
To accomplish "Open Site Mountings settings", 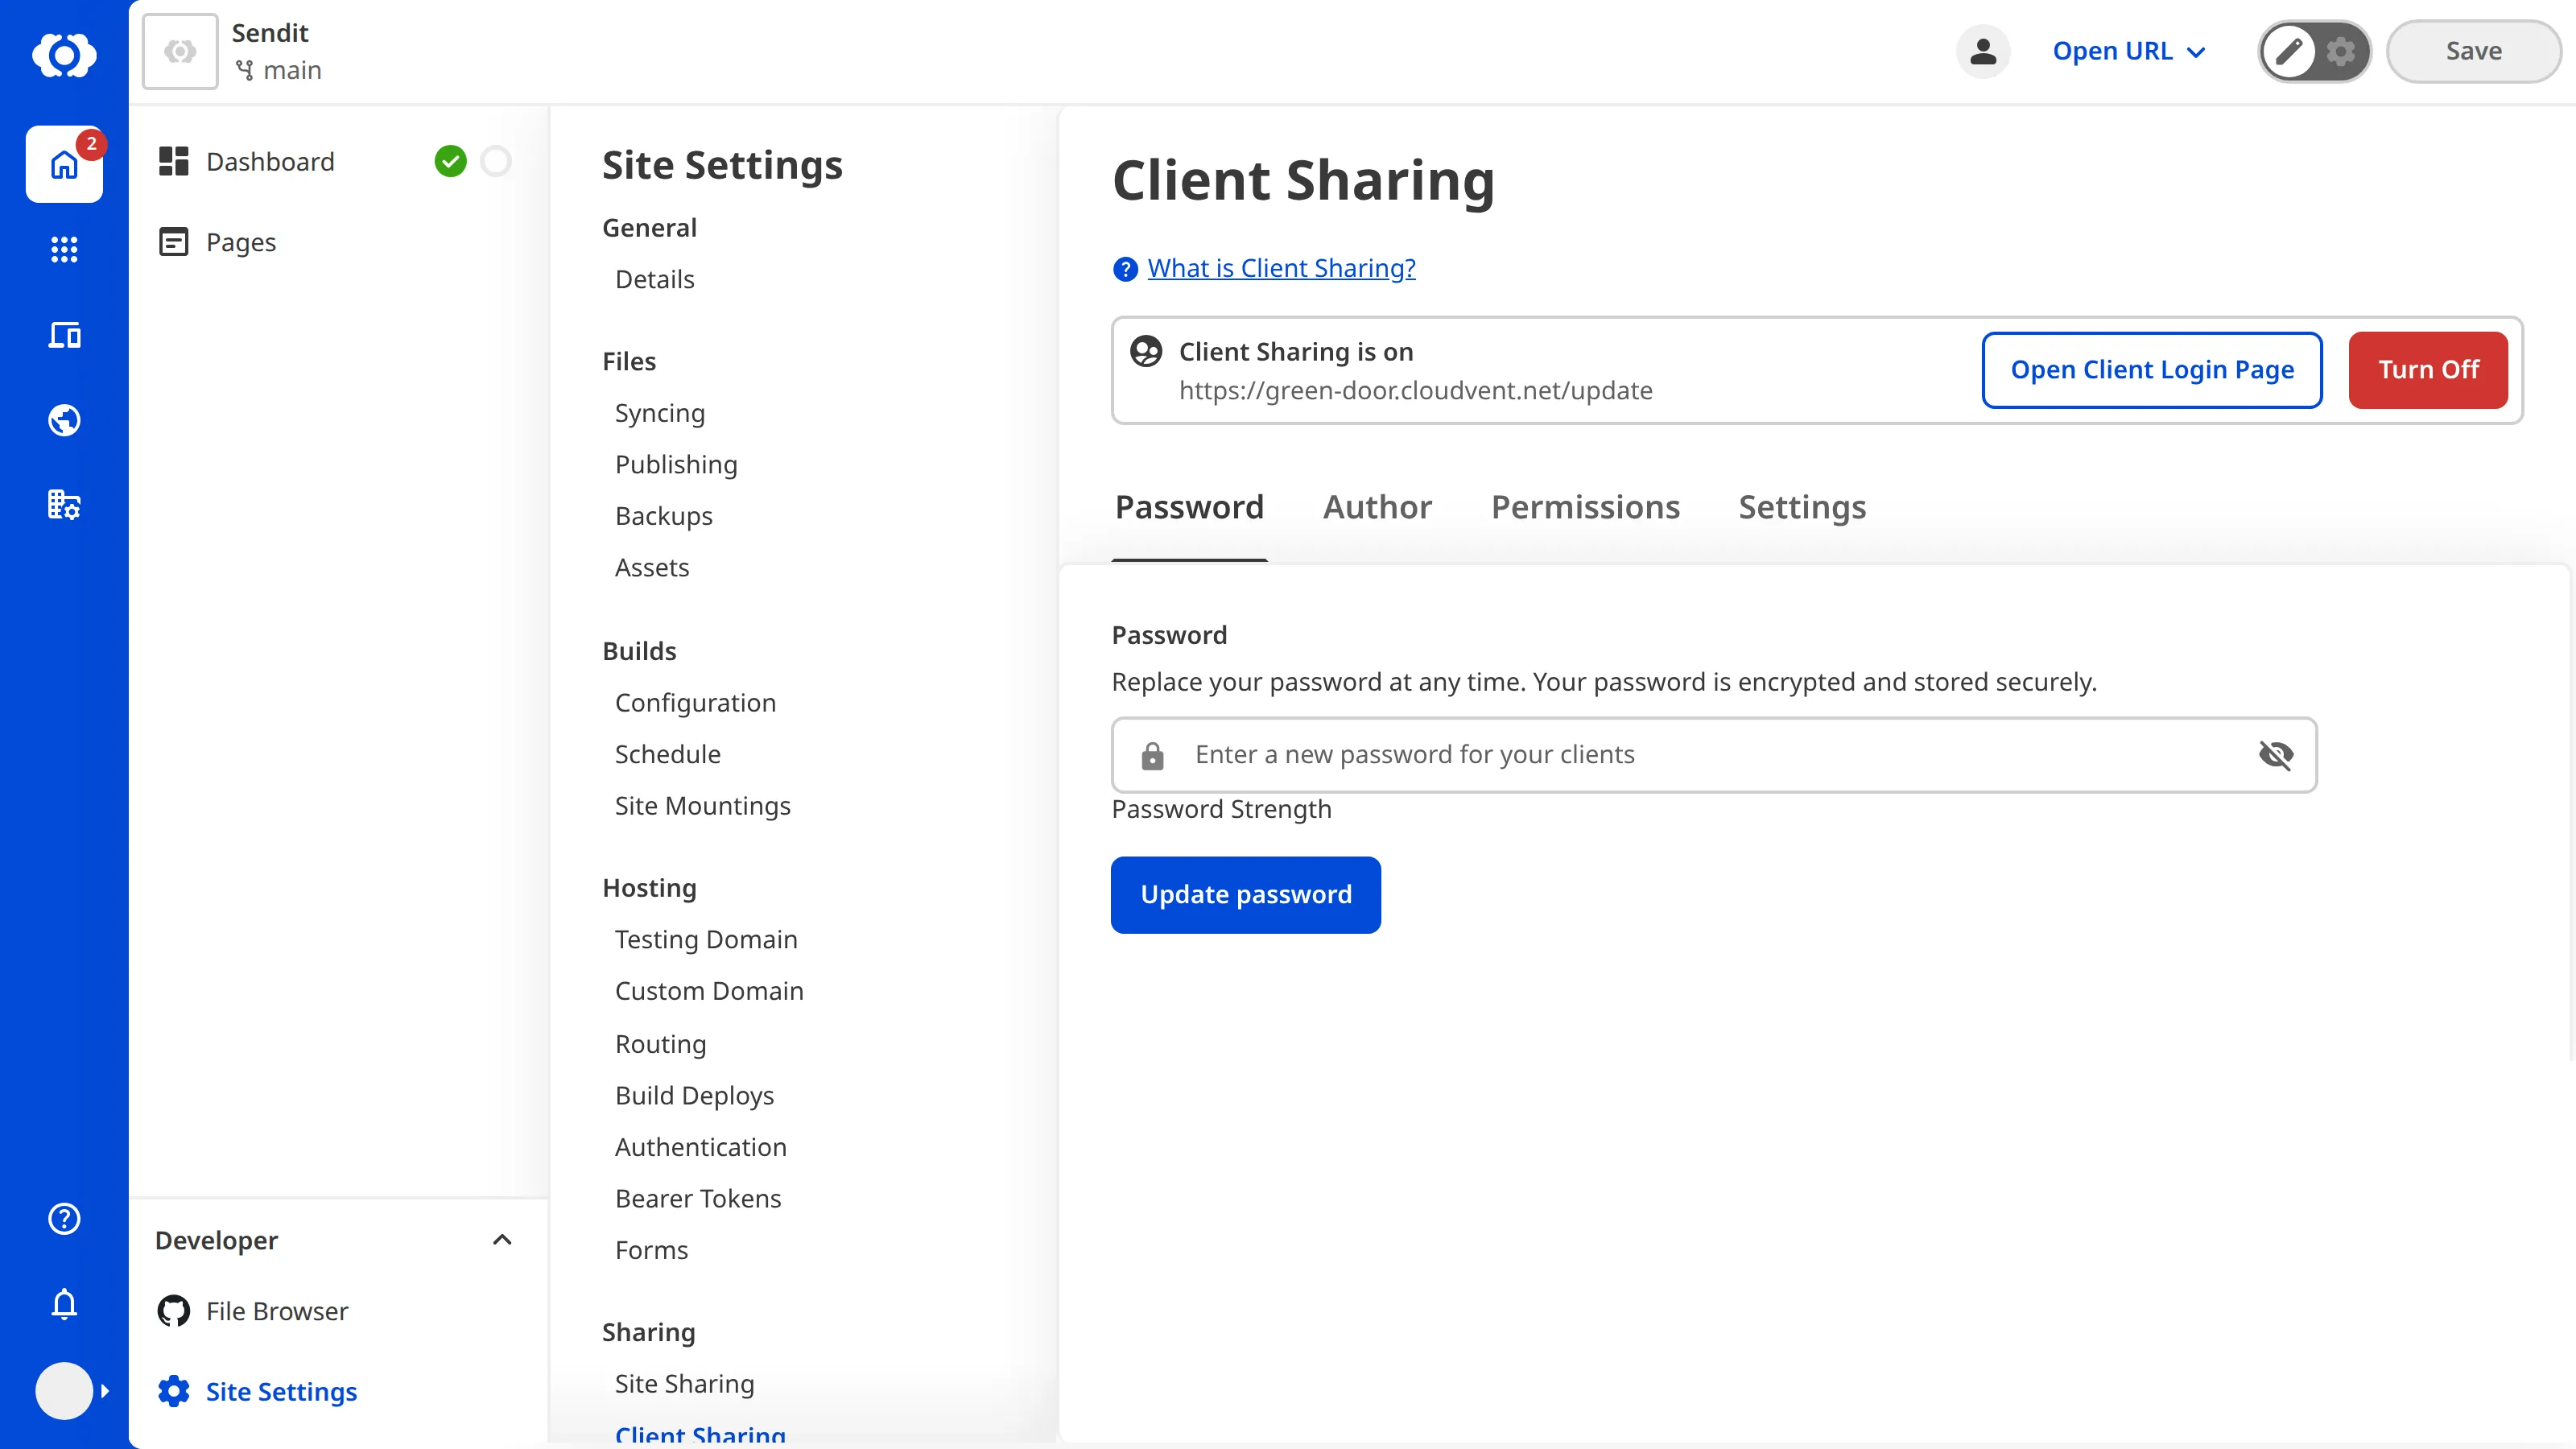I will [x=702, y=806].
